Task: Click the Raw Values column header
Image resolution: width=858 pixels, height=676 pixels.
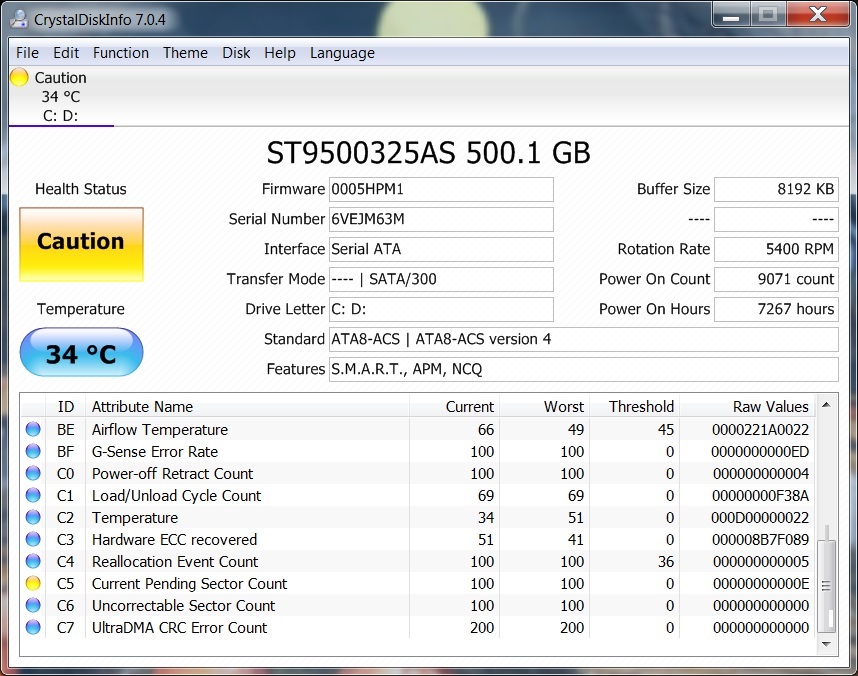Action: (x=747, y=407)
